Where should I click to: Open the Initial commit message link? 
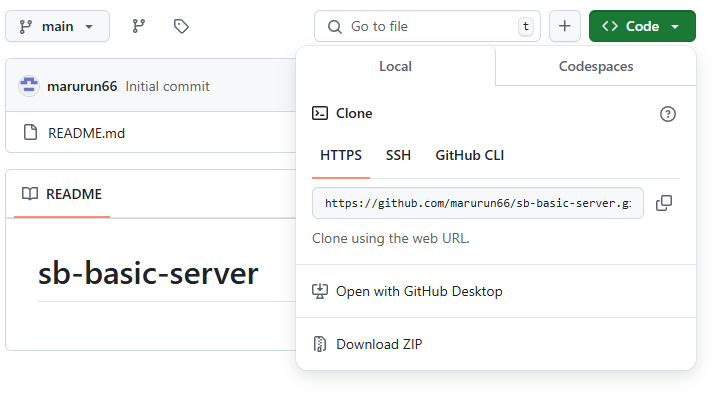pyautogui.click(x=167, y=86)
